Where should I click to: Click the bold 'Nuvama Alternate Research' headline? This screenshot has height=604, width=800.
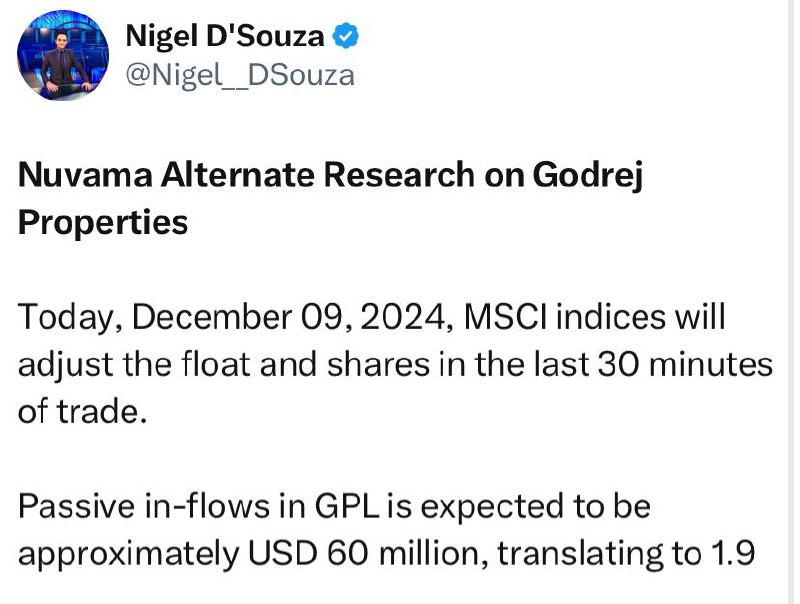tap(246, 175)
